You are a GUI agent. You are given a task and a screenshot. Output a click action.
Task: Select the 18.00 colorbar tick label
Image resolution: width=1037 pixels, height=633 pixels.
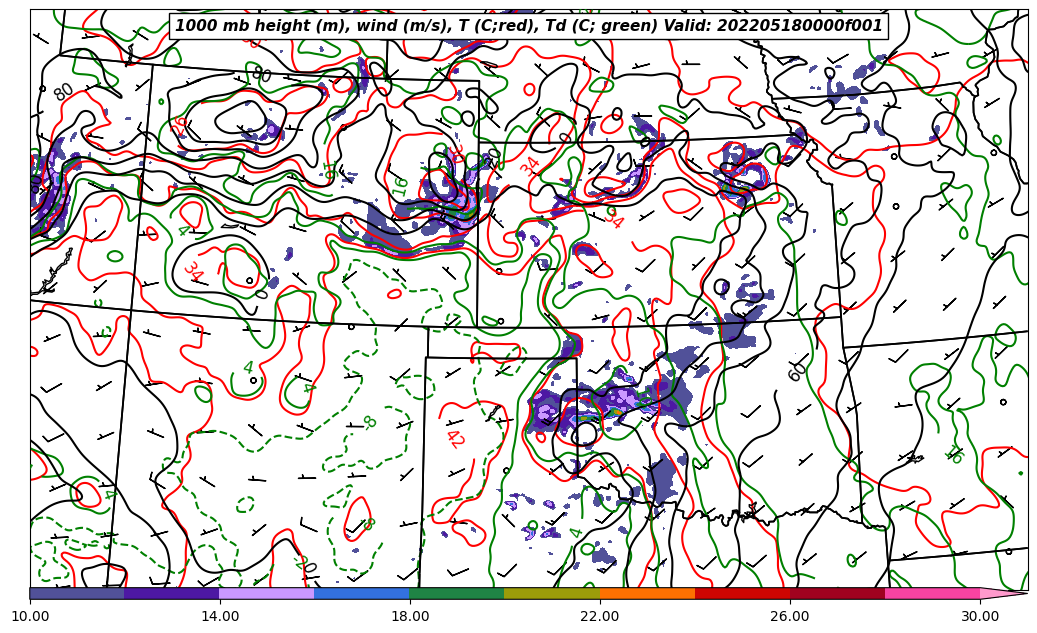410,617
